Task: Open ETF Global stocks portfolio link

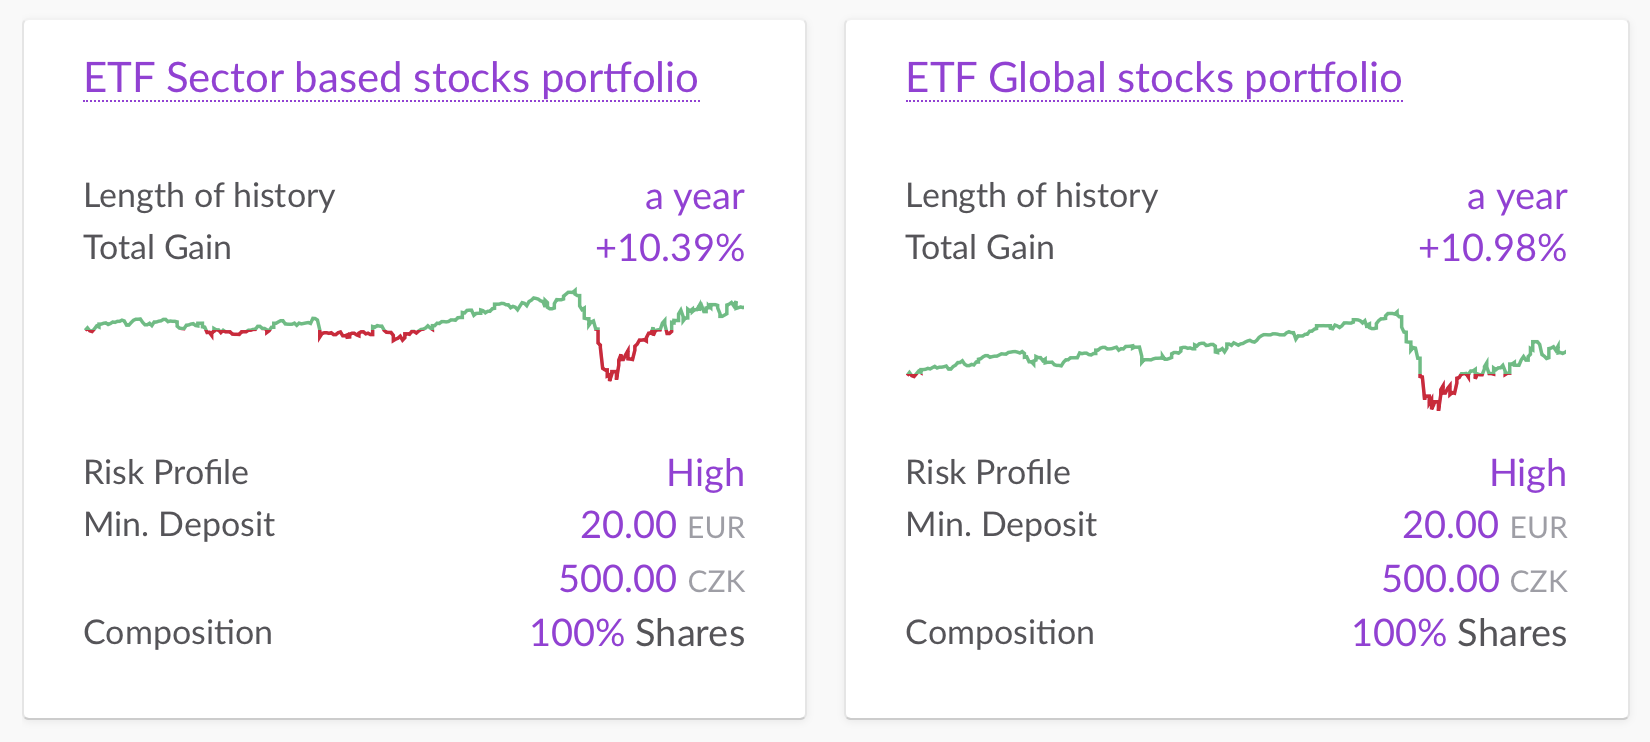Action: pos(1154,78)
